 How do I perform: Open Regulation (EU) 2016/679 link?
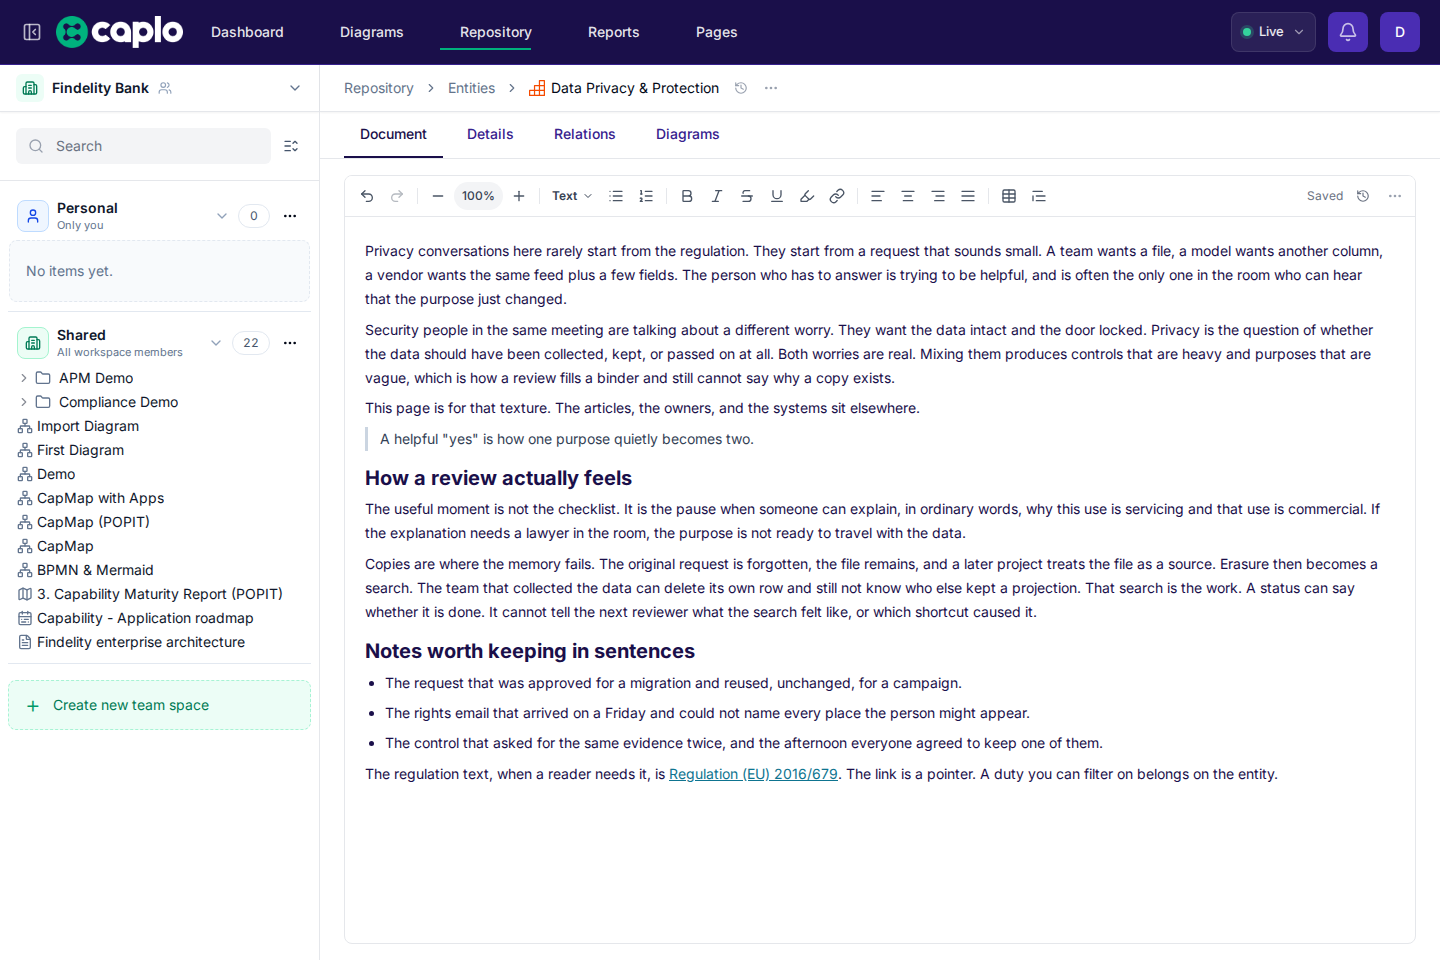[753, 774]
